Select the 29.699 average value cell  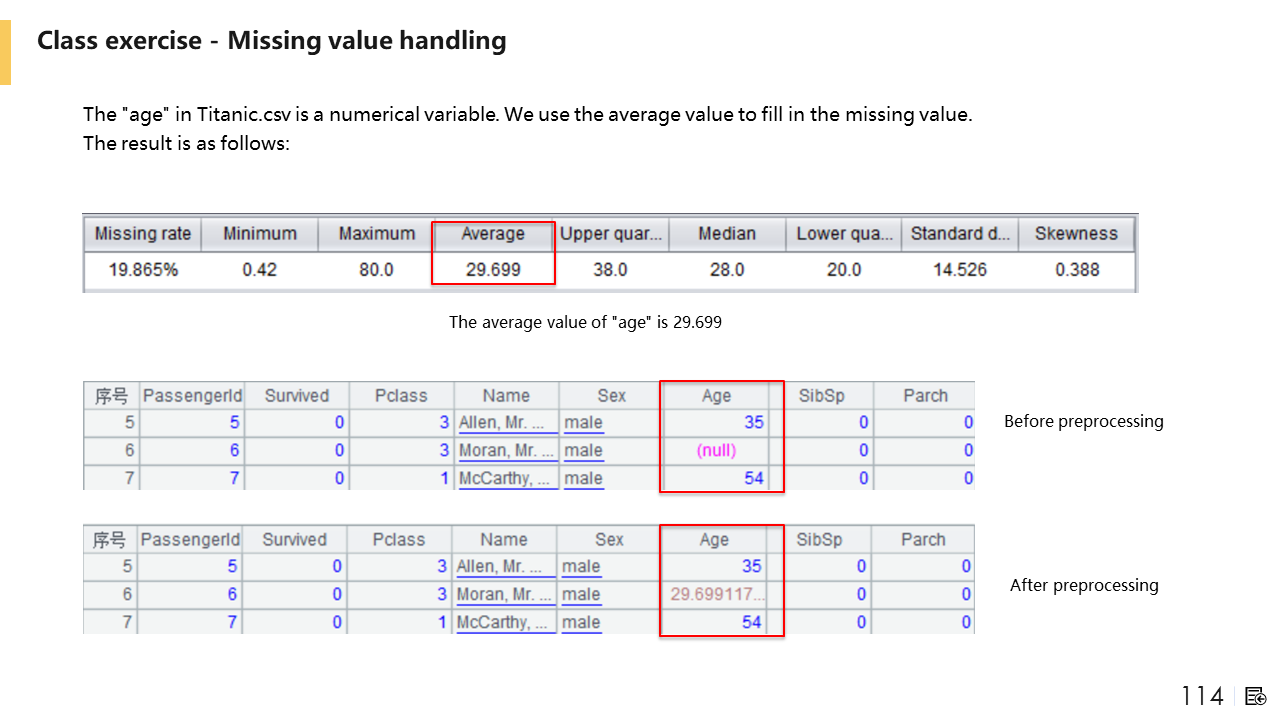492,269
